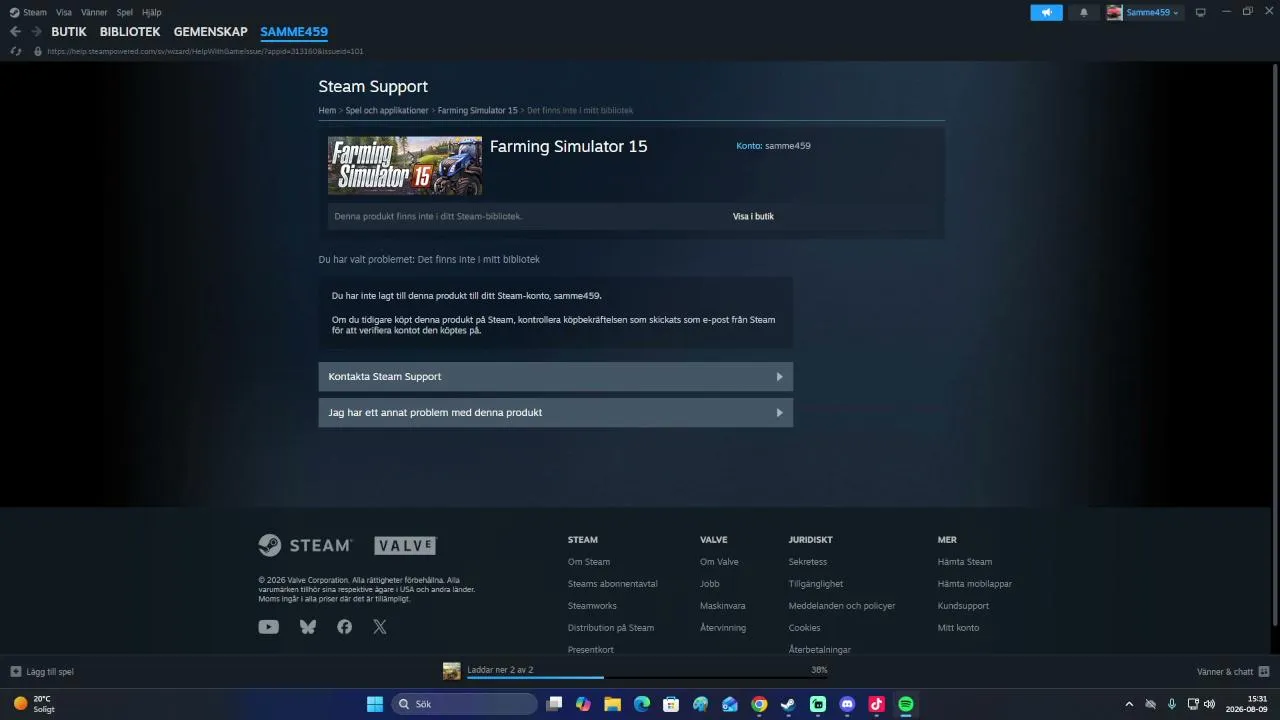This screenshot has width=1280, height=720.
Task: Click the Hem breadcrumb link
Action: pos(327,110)
